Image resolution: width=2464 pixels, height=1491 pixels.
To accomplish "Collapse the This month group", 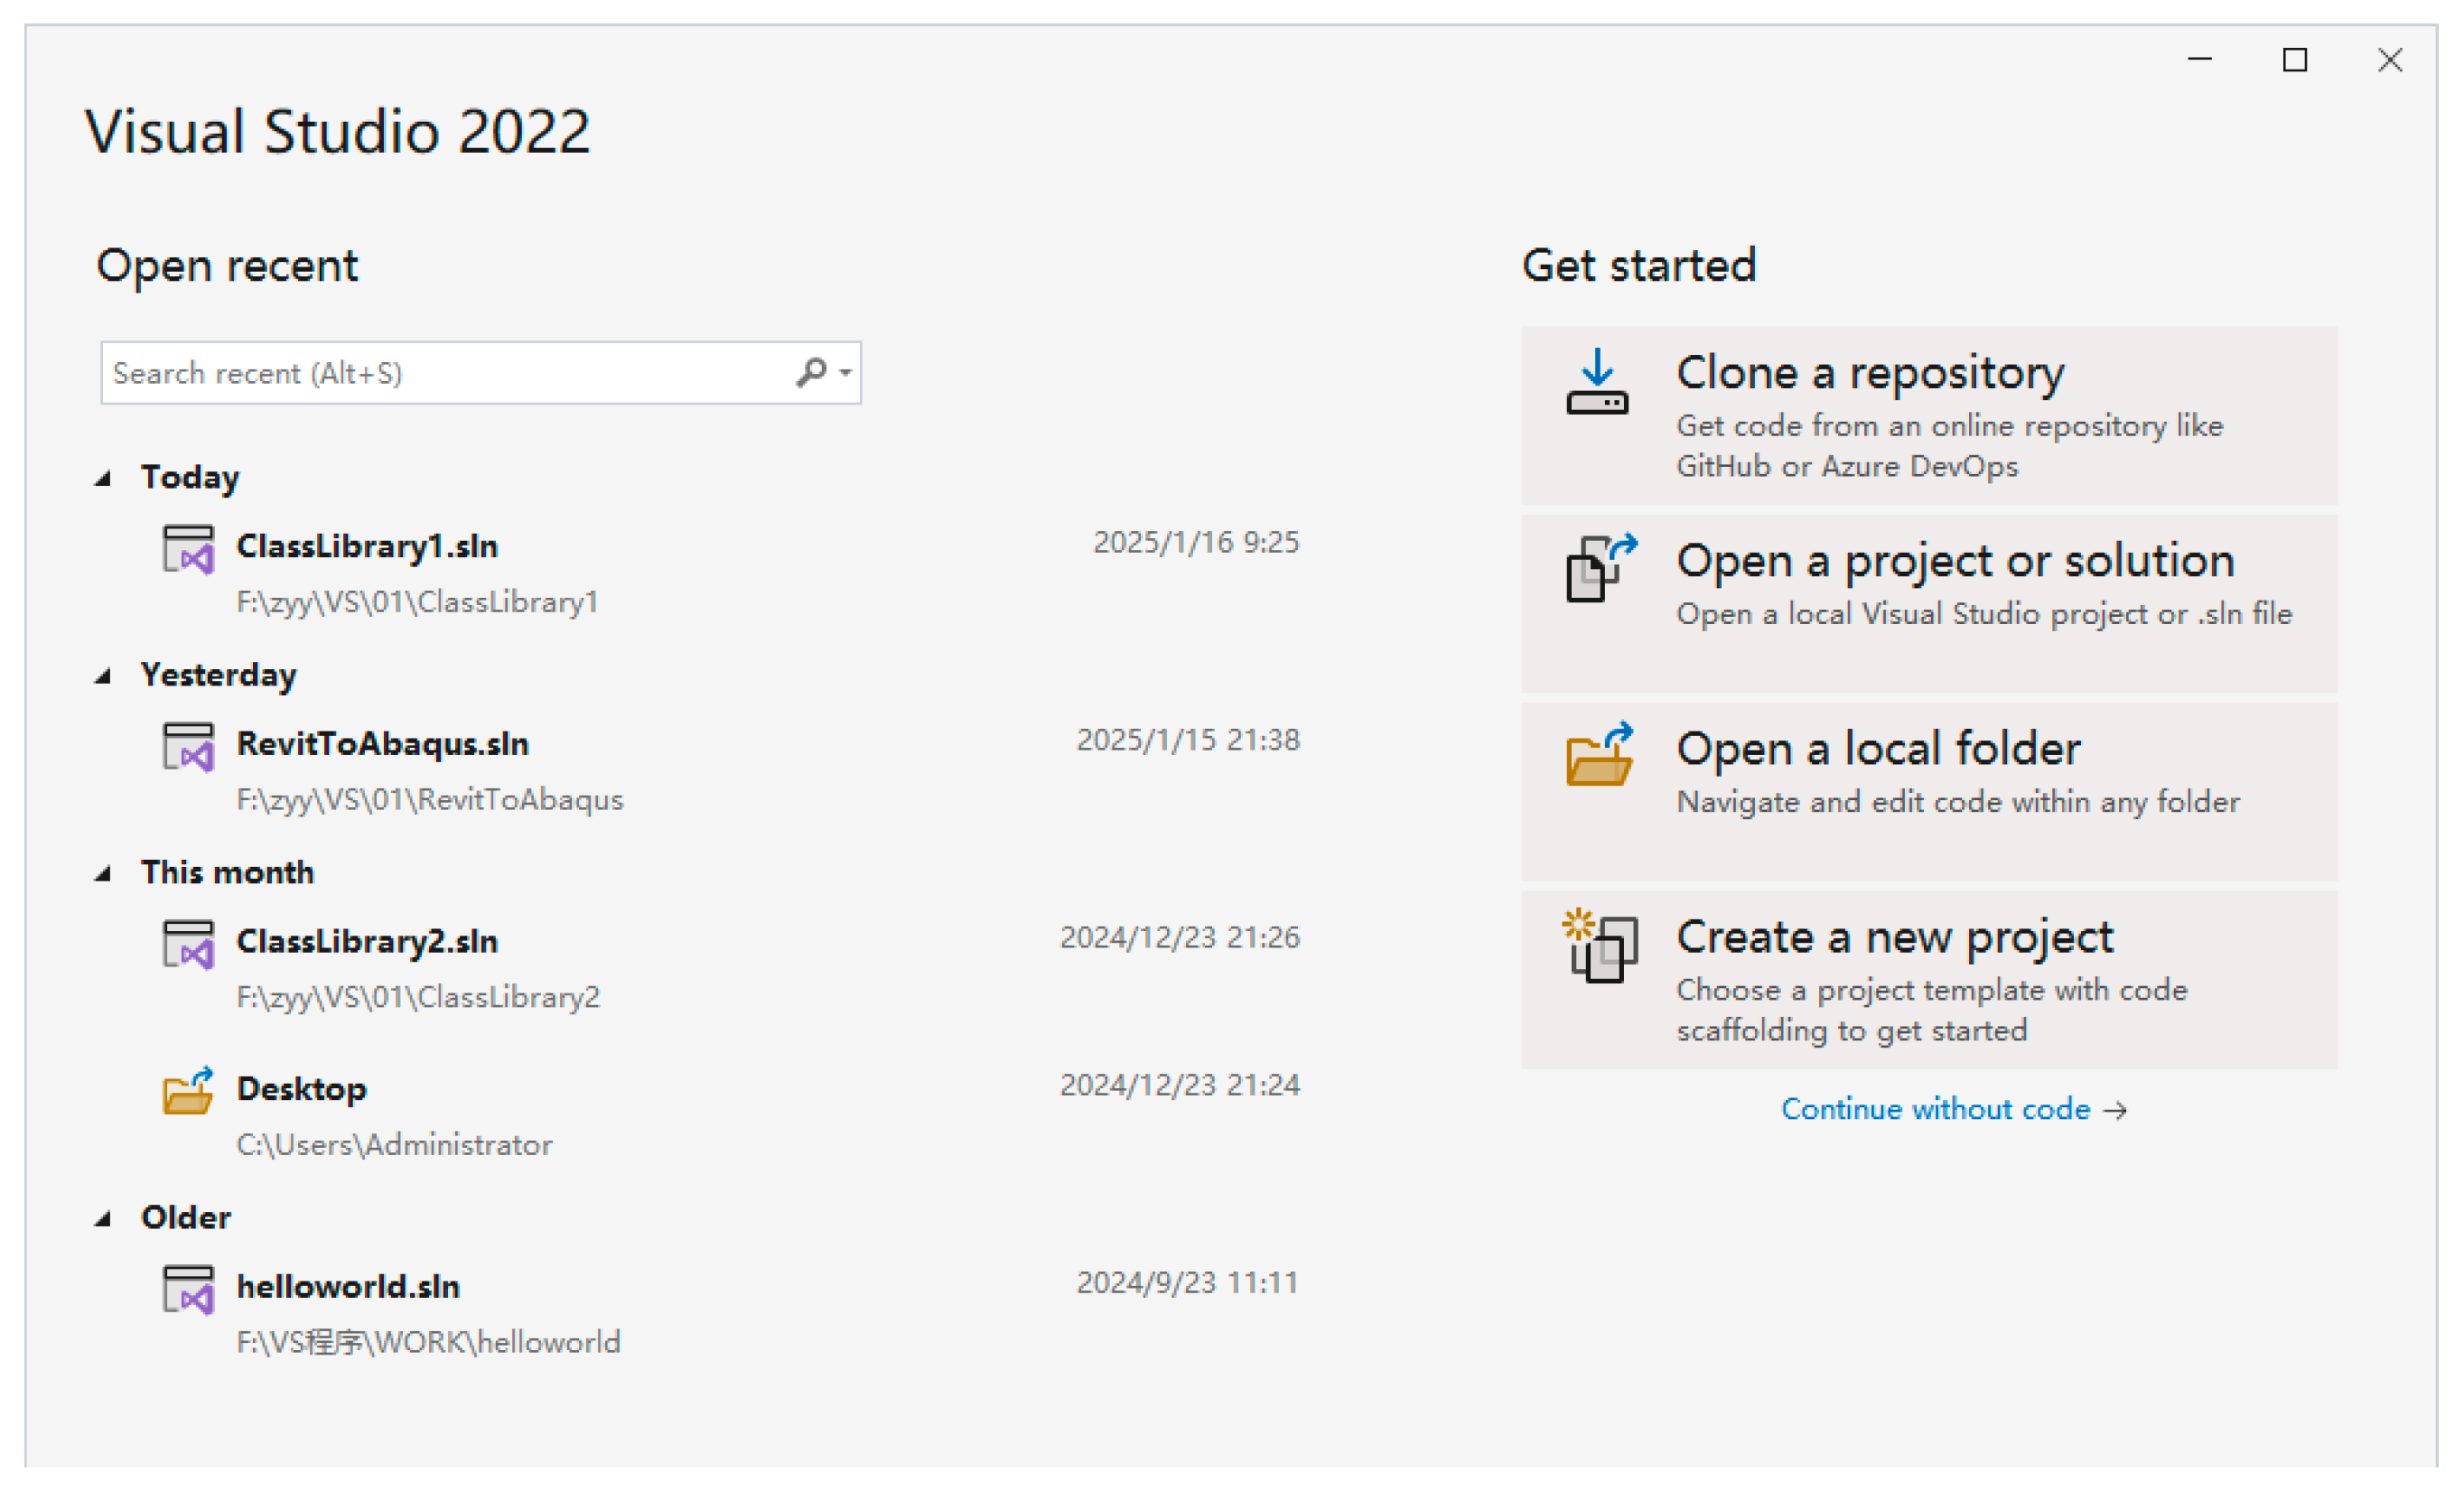I will coord(103,874).
